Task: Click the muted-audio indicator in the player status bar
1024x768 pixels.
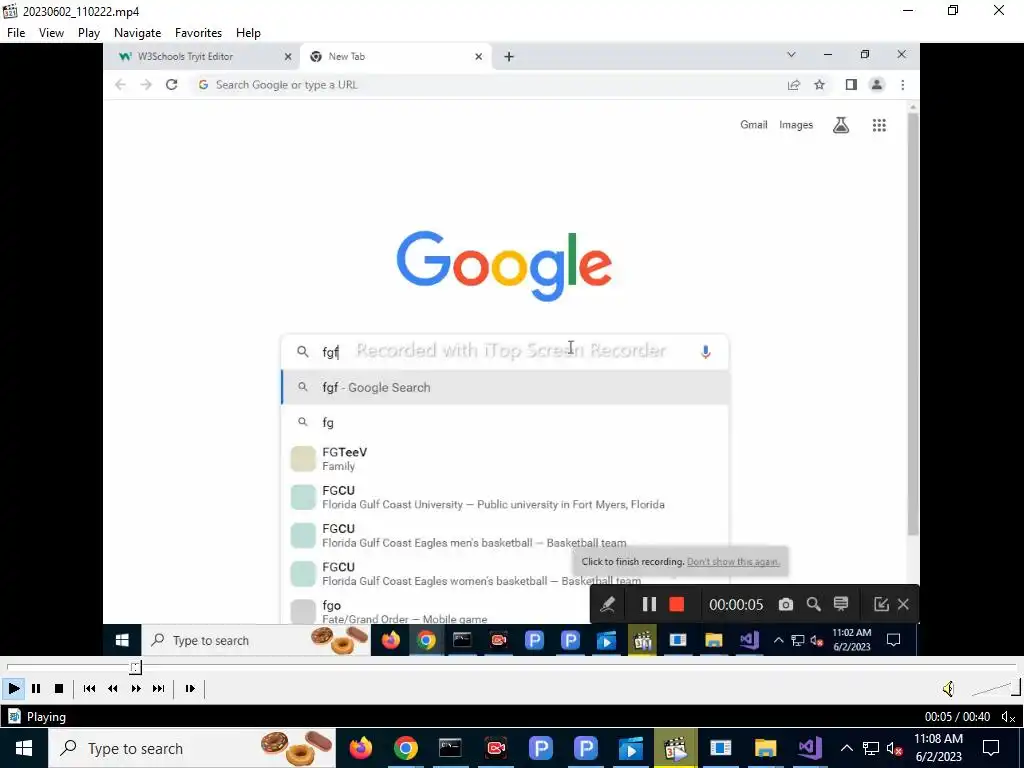Action: pos(1008,717)
